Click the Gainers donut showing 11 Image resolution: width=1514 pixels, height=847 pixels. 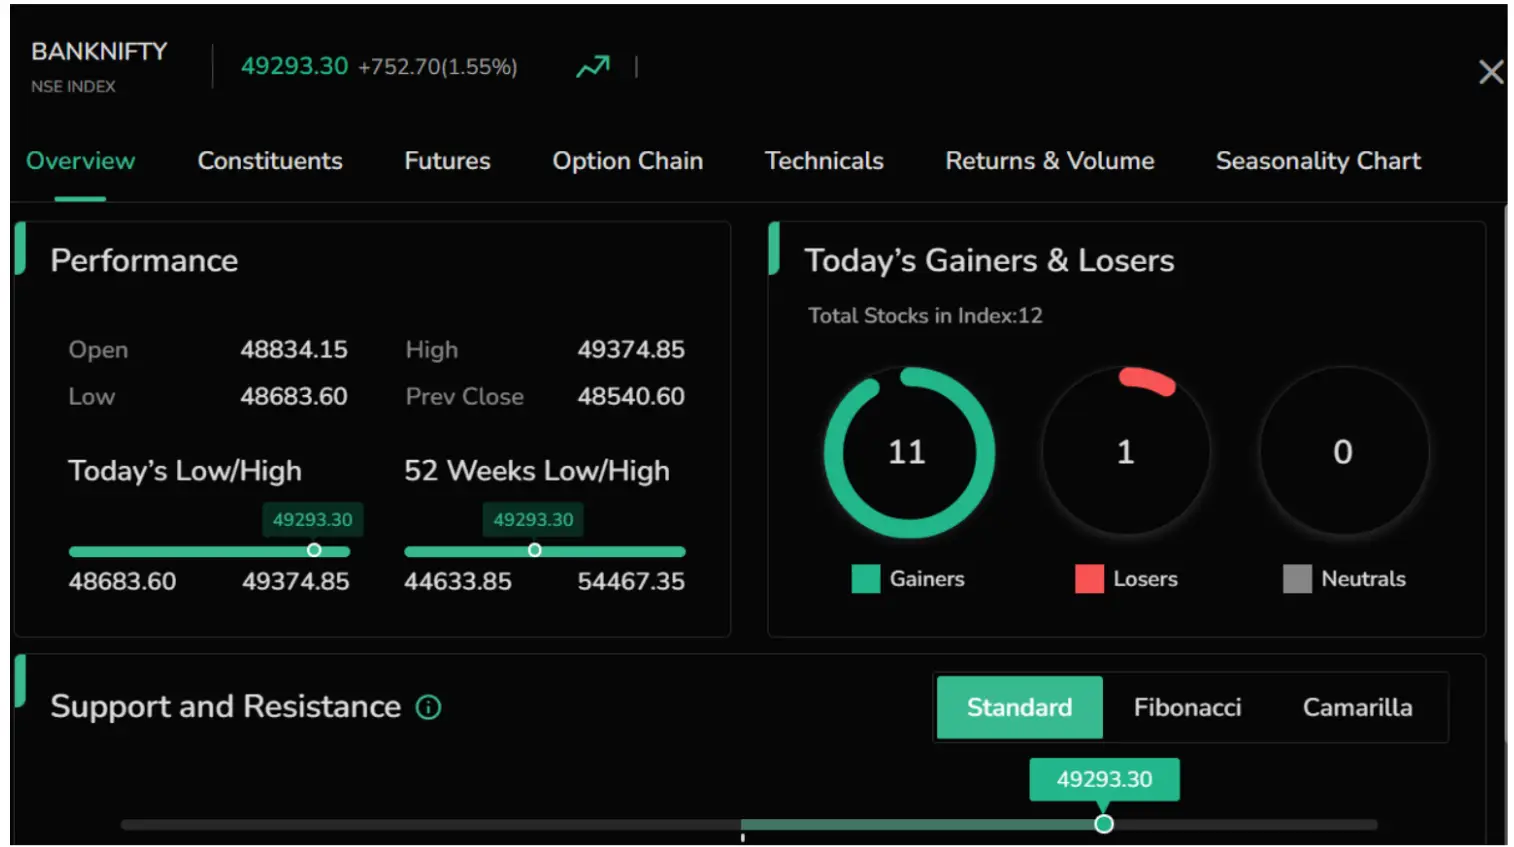pos(908,452)
